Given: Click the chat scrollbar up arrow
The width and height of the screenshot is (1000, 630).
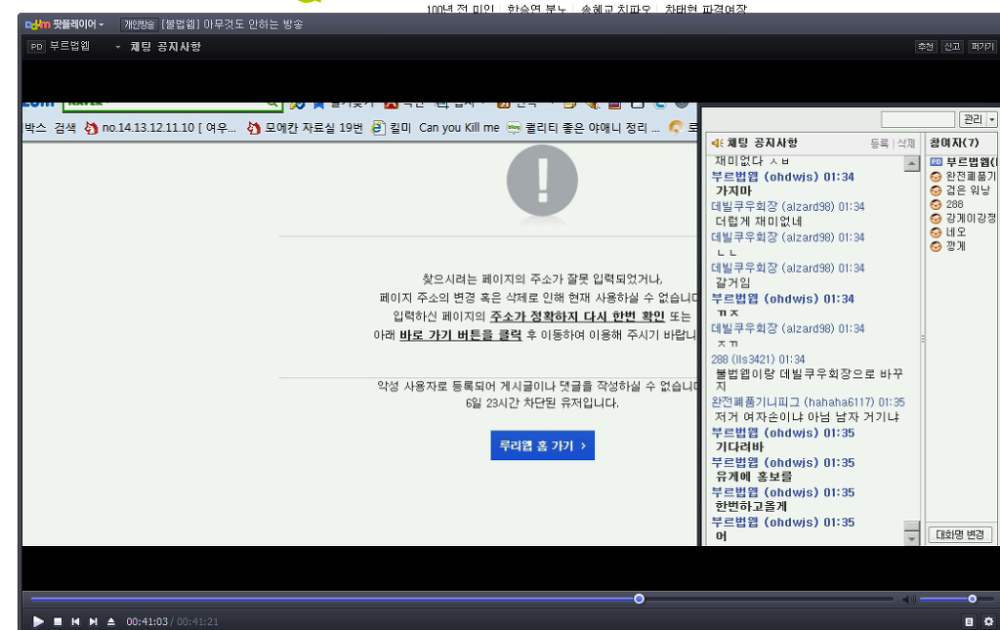Looking at the screenshot, I should 911,165.
